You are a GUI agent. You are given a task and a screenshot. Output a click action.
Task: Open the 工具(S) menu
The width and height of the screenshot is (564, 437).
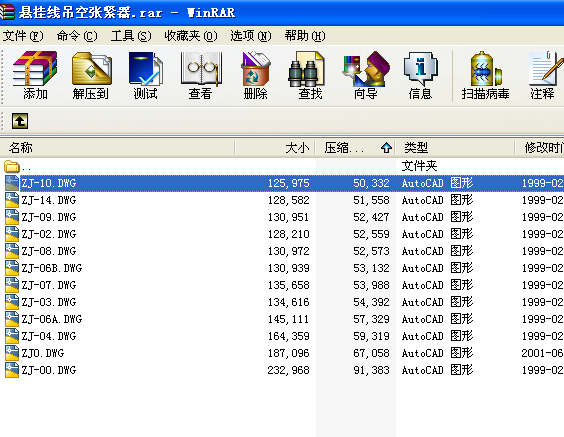(131, 36)
